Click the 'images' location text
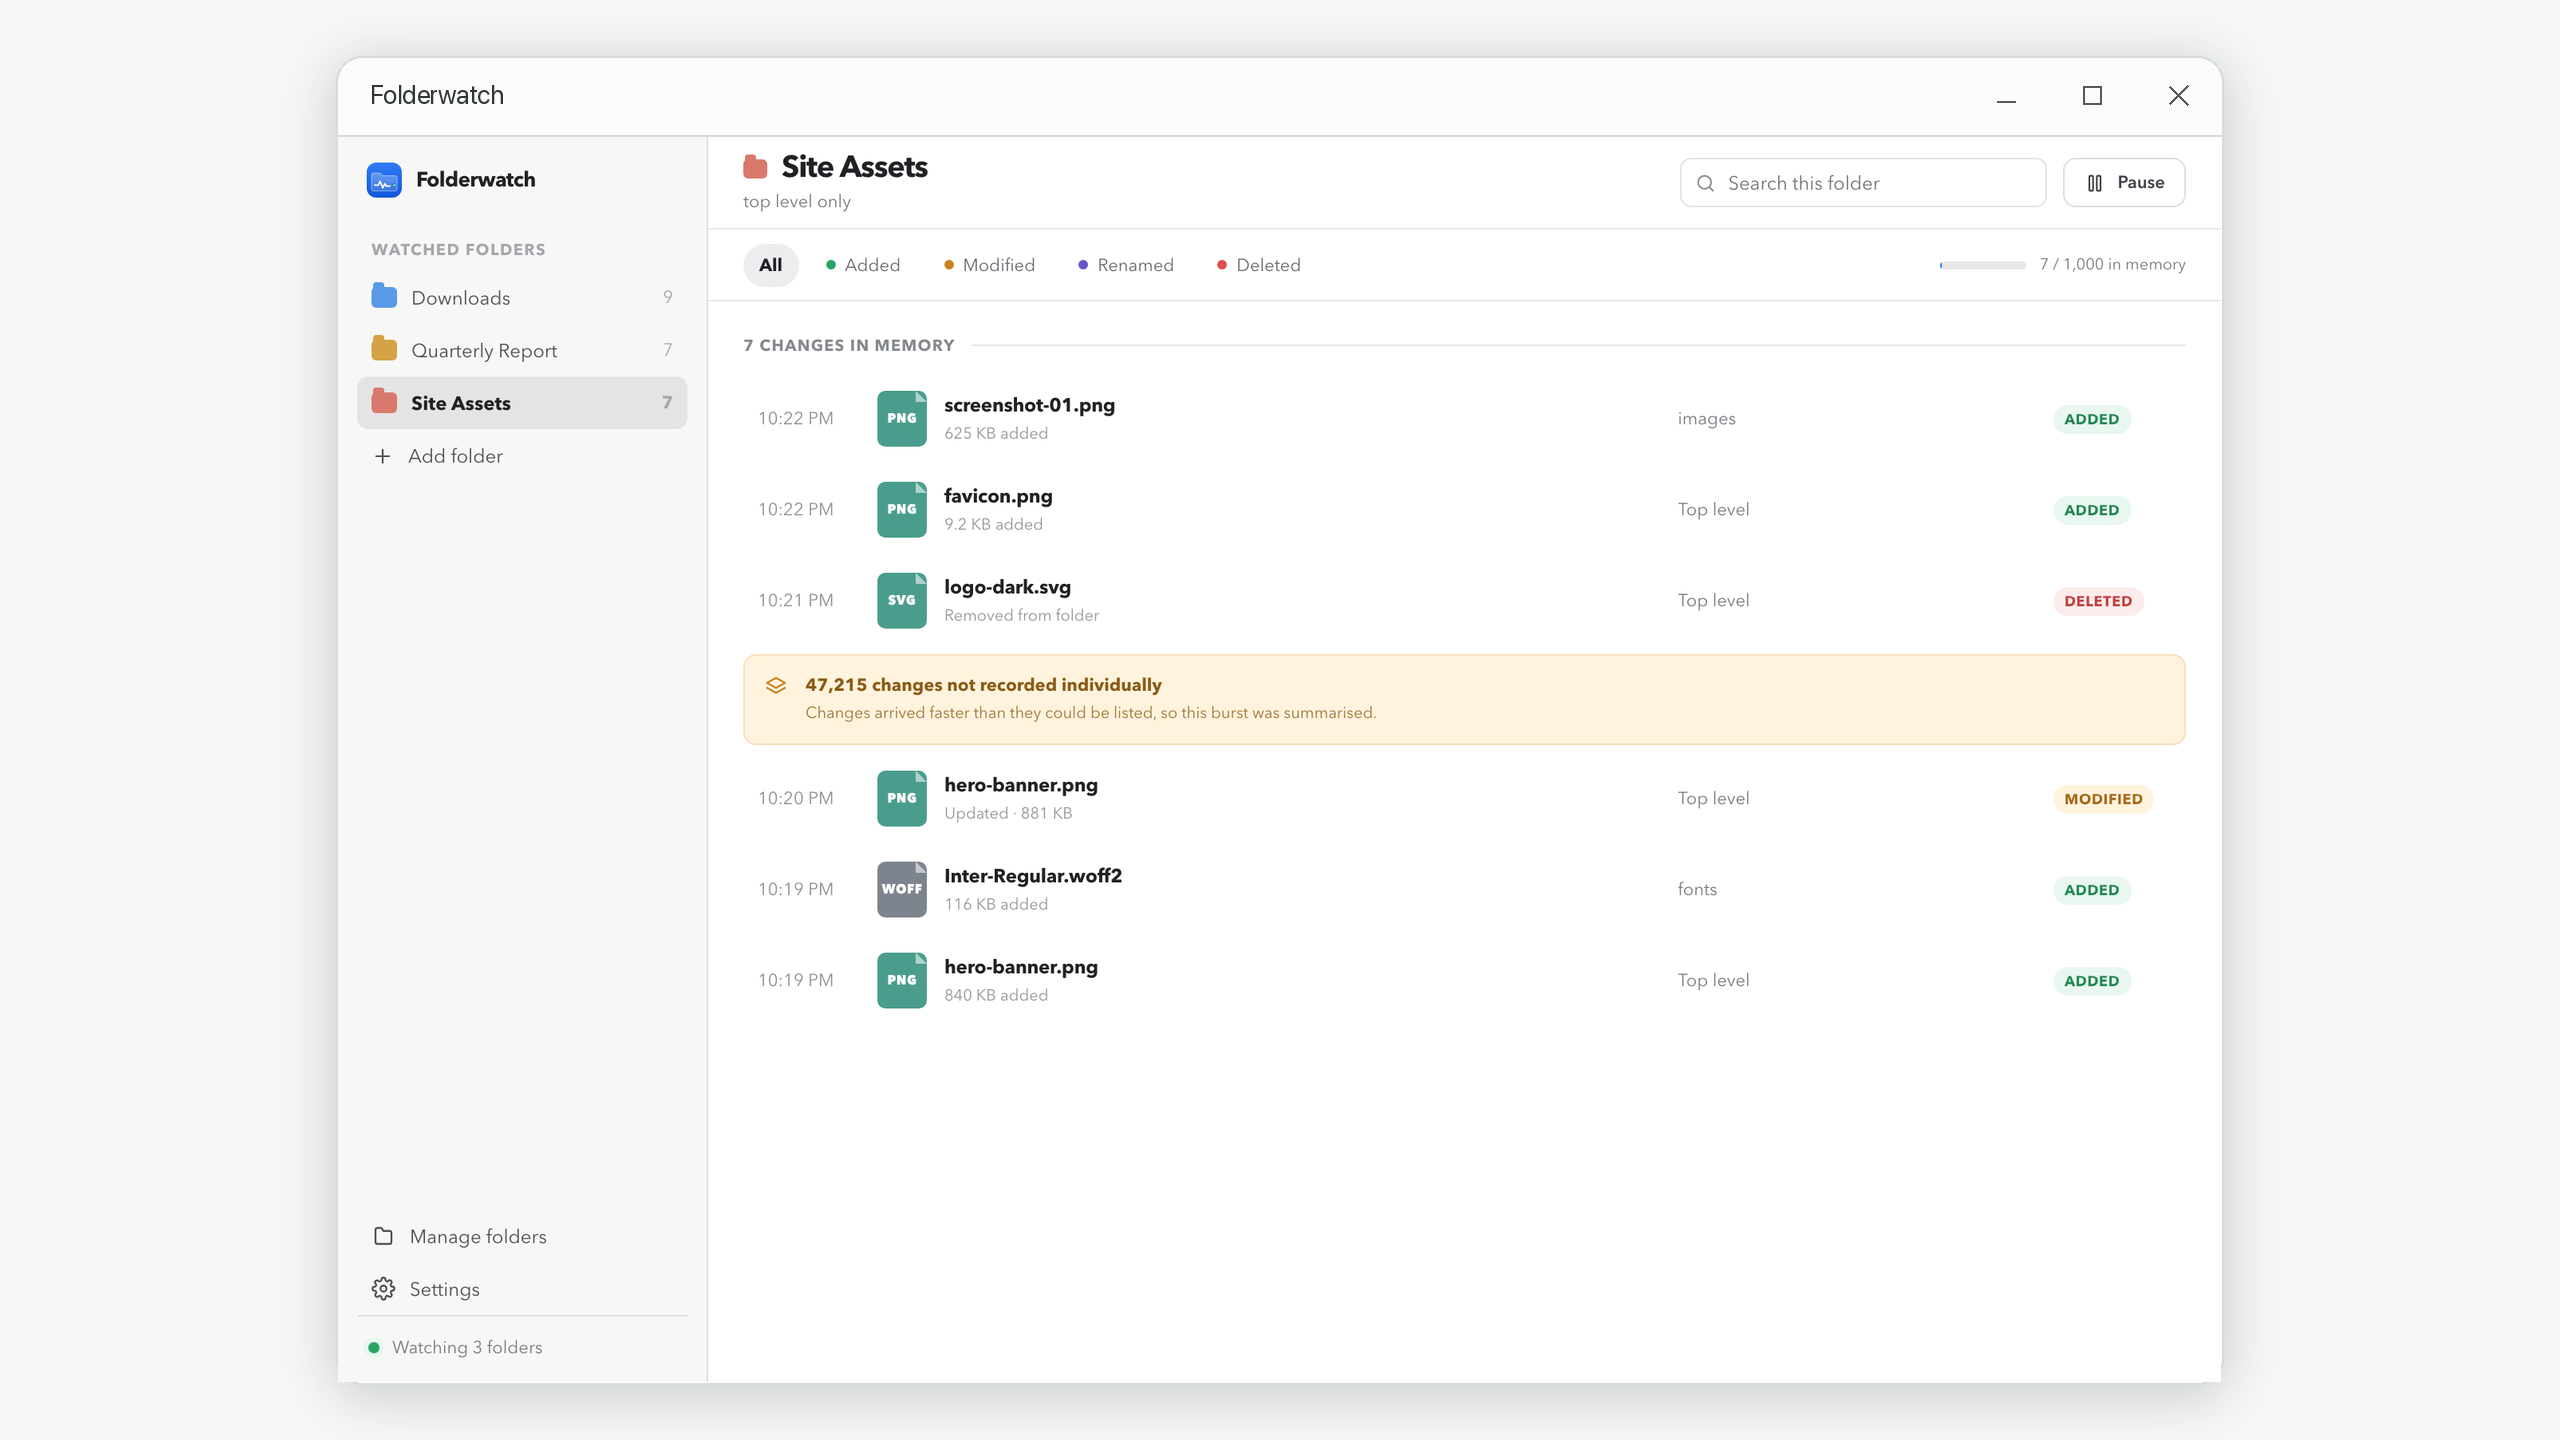The width and height of the screenshot is (2560, 1440). [x=1706, y=419]
